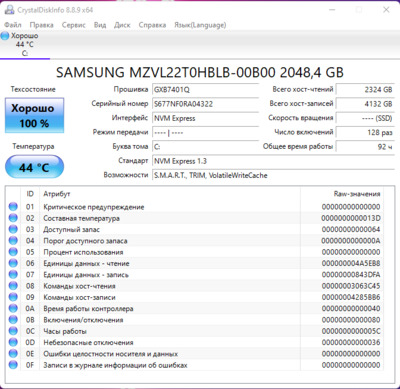
Task: Click the Хорошо 100 % health status button
Action: point(34,115)
